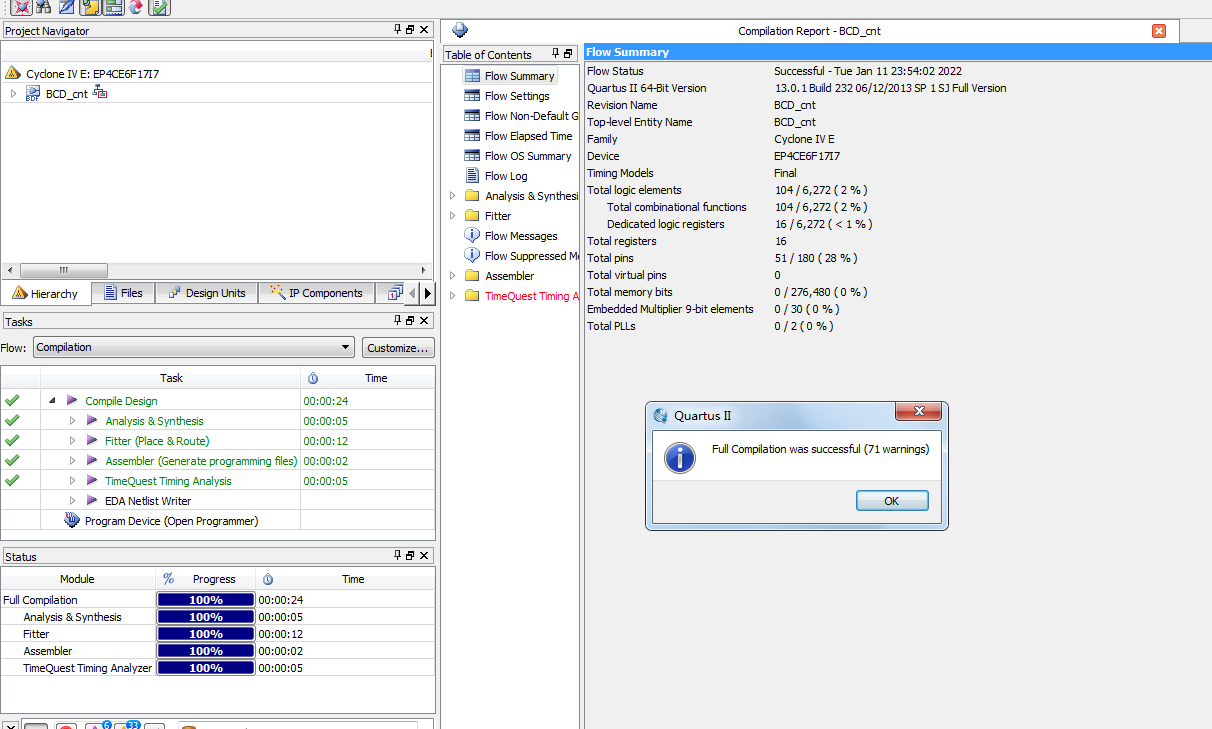Screen dimensions: 1212x729
Task: Float the Project Navigator panel
Action: (410, 30)
